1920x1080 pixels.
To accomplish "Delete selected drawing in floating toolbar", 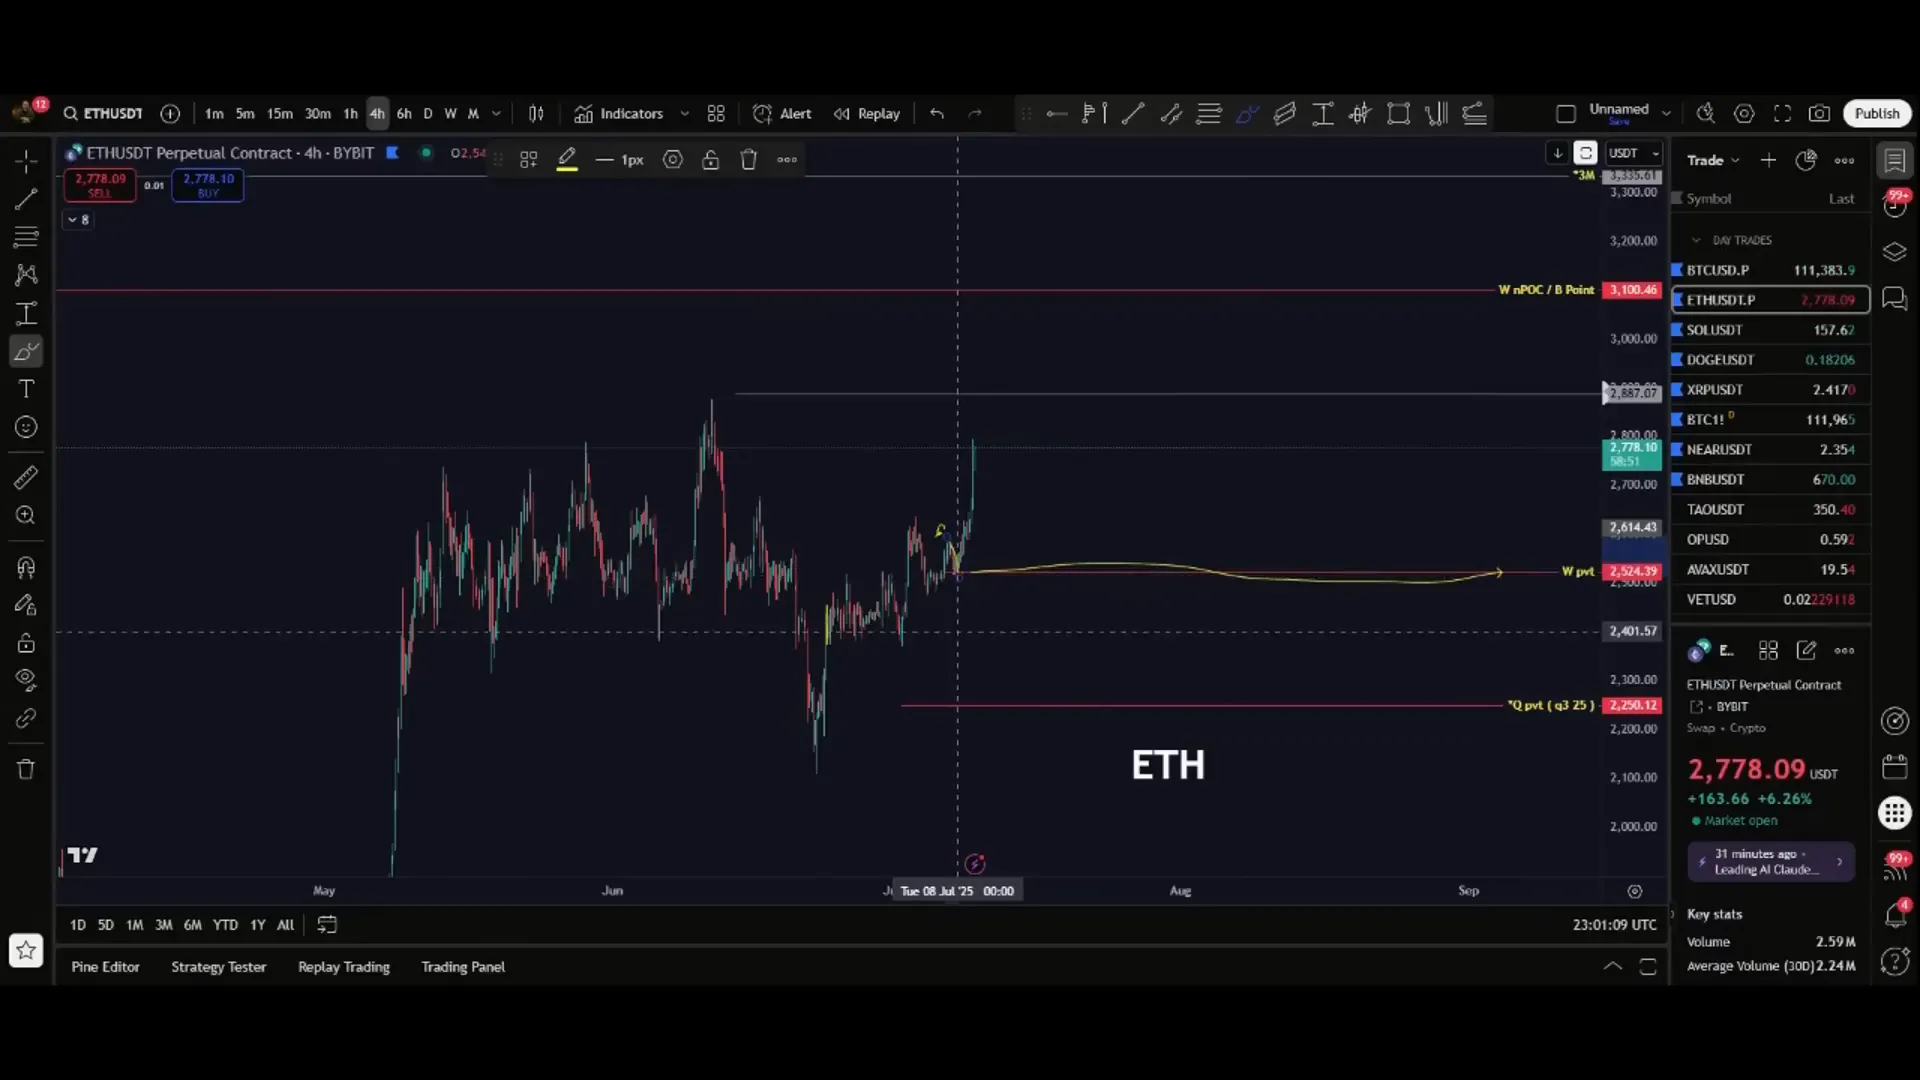I will (749, 160).
